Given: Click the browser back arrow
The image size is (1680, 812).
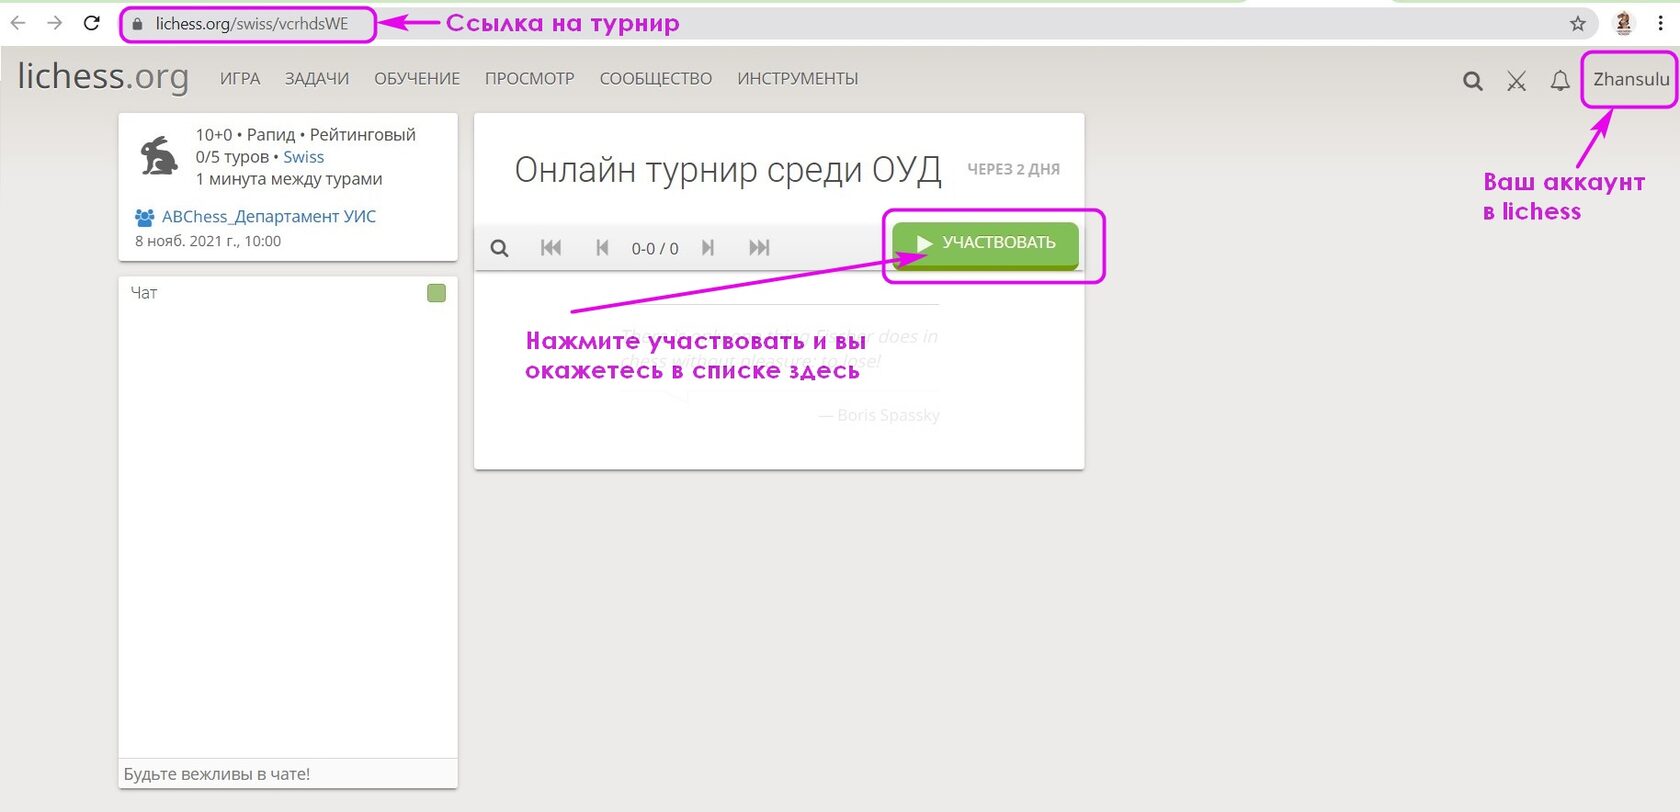Looking at the screenshot, I should click(x=18, y=23).
